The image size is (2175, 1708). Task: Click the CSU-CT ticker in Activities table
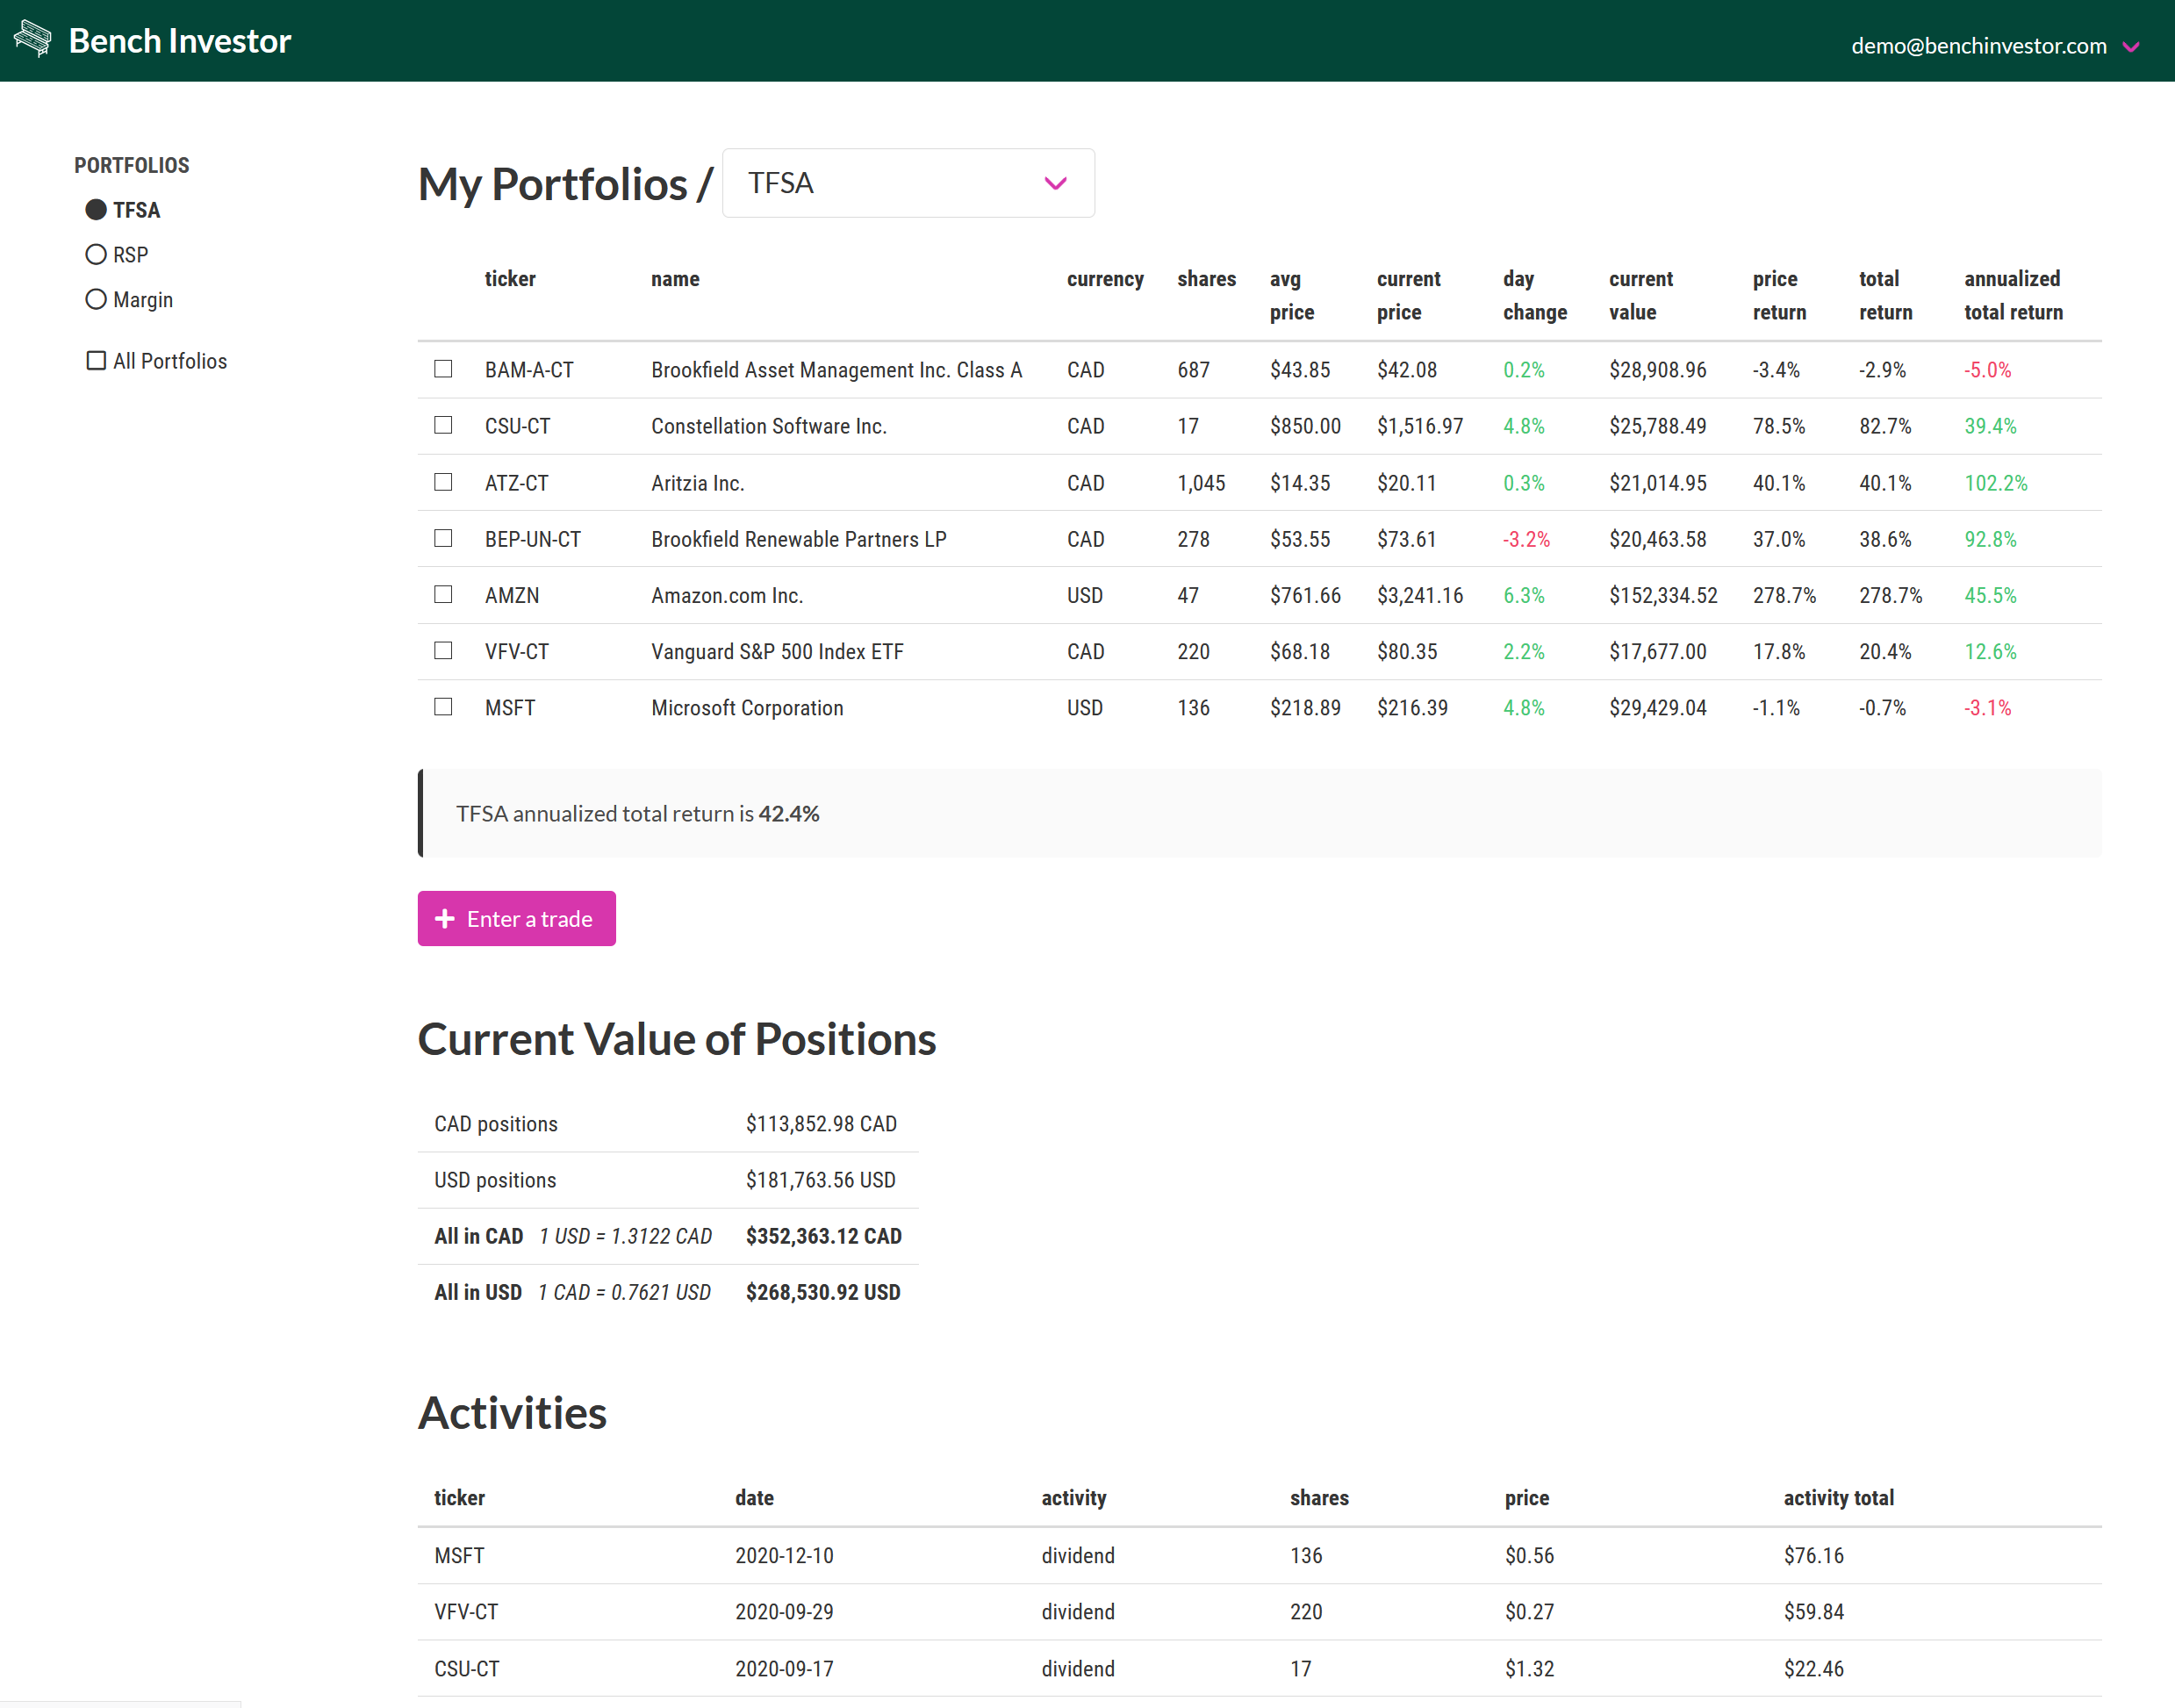pos(466,1668)
